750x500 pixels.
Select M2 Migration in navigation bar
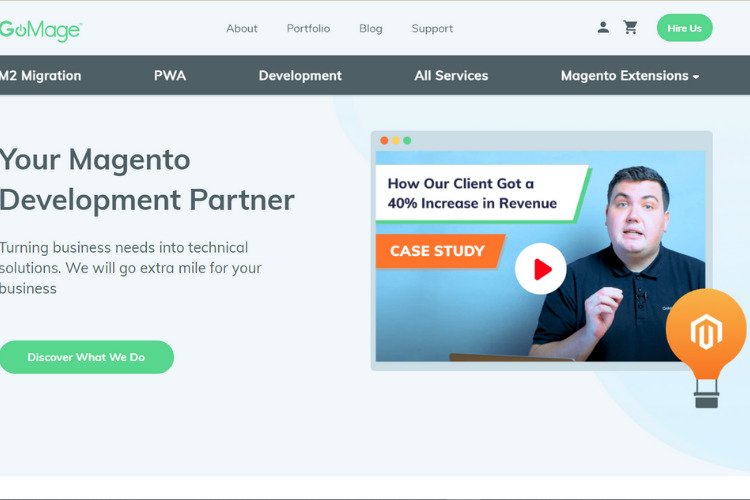click(x=40, y=76)
